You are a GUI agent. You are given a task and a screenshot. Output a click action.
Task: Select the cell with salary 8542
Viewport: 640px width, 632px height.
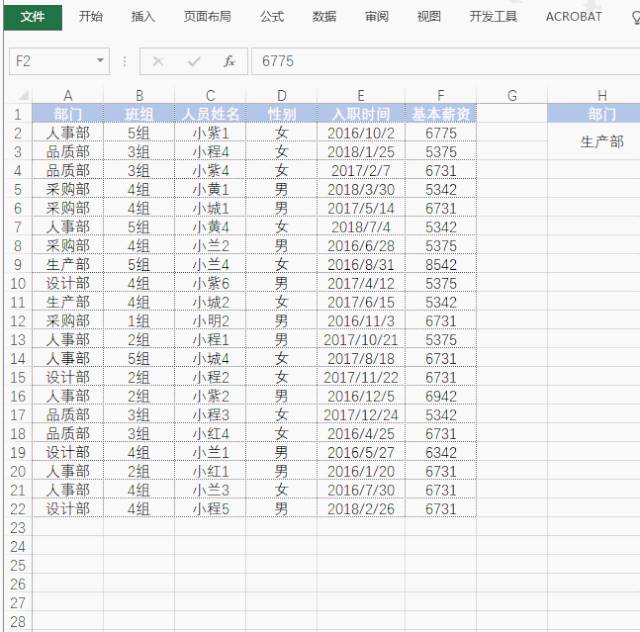[440, 265]
